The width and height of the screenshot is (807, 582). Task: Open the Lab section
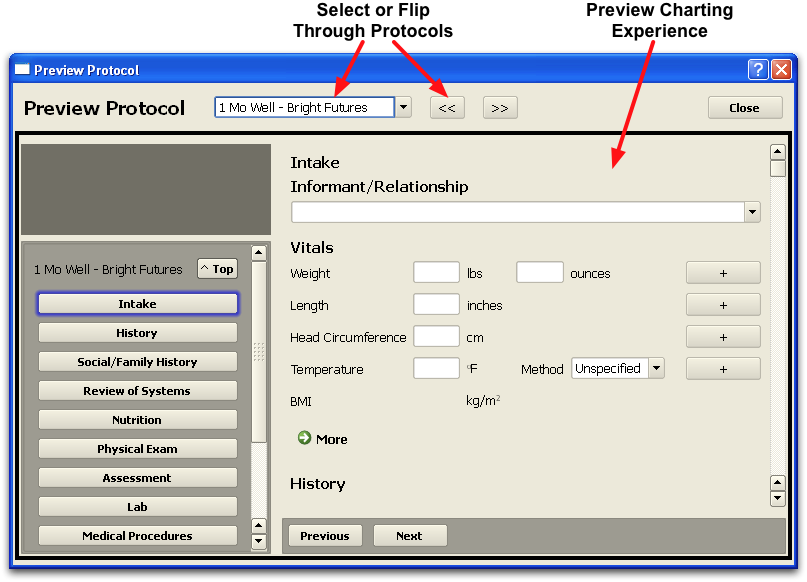tap(137, 507)
